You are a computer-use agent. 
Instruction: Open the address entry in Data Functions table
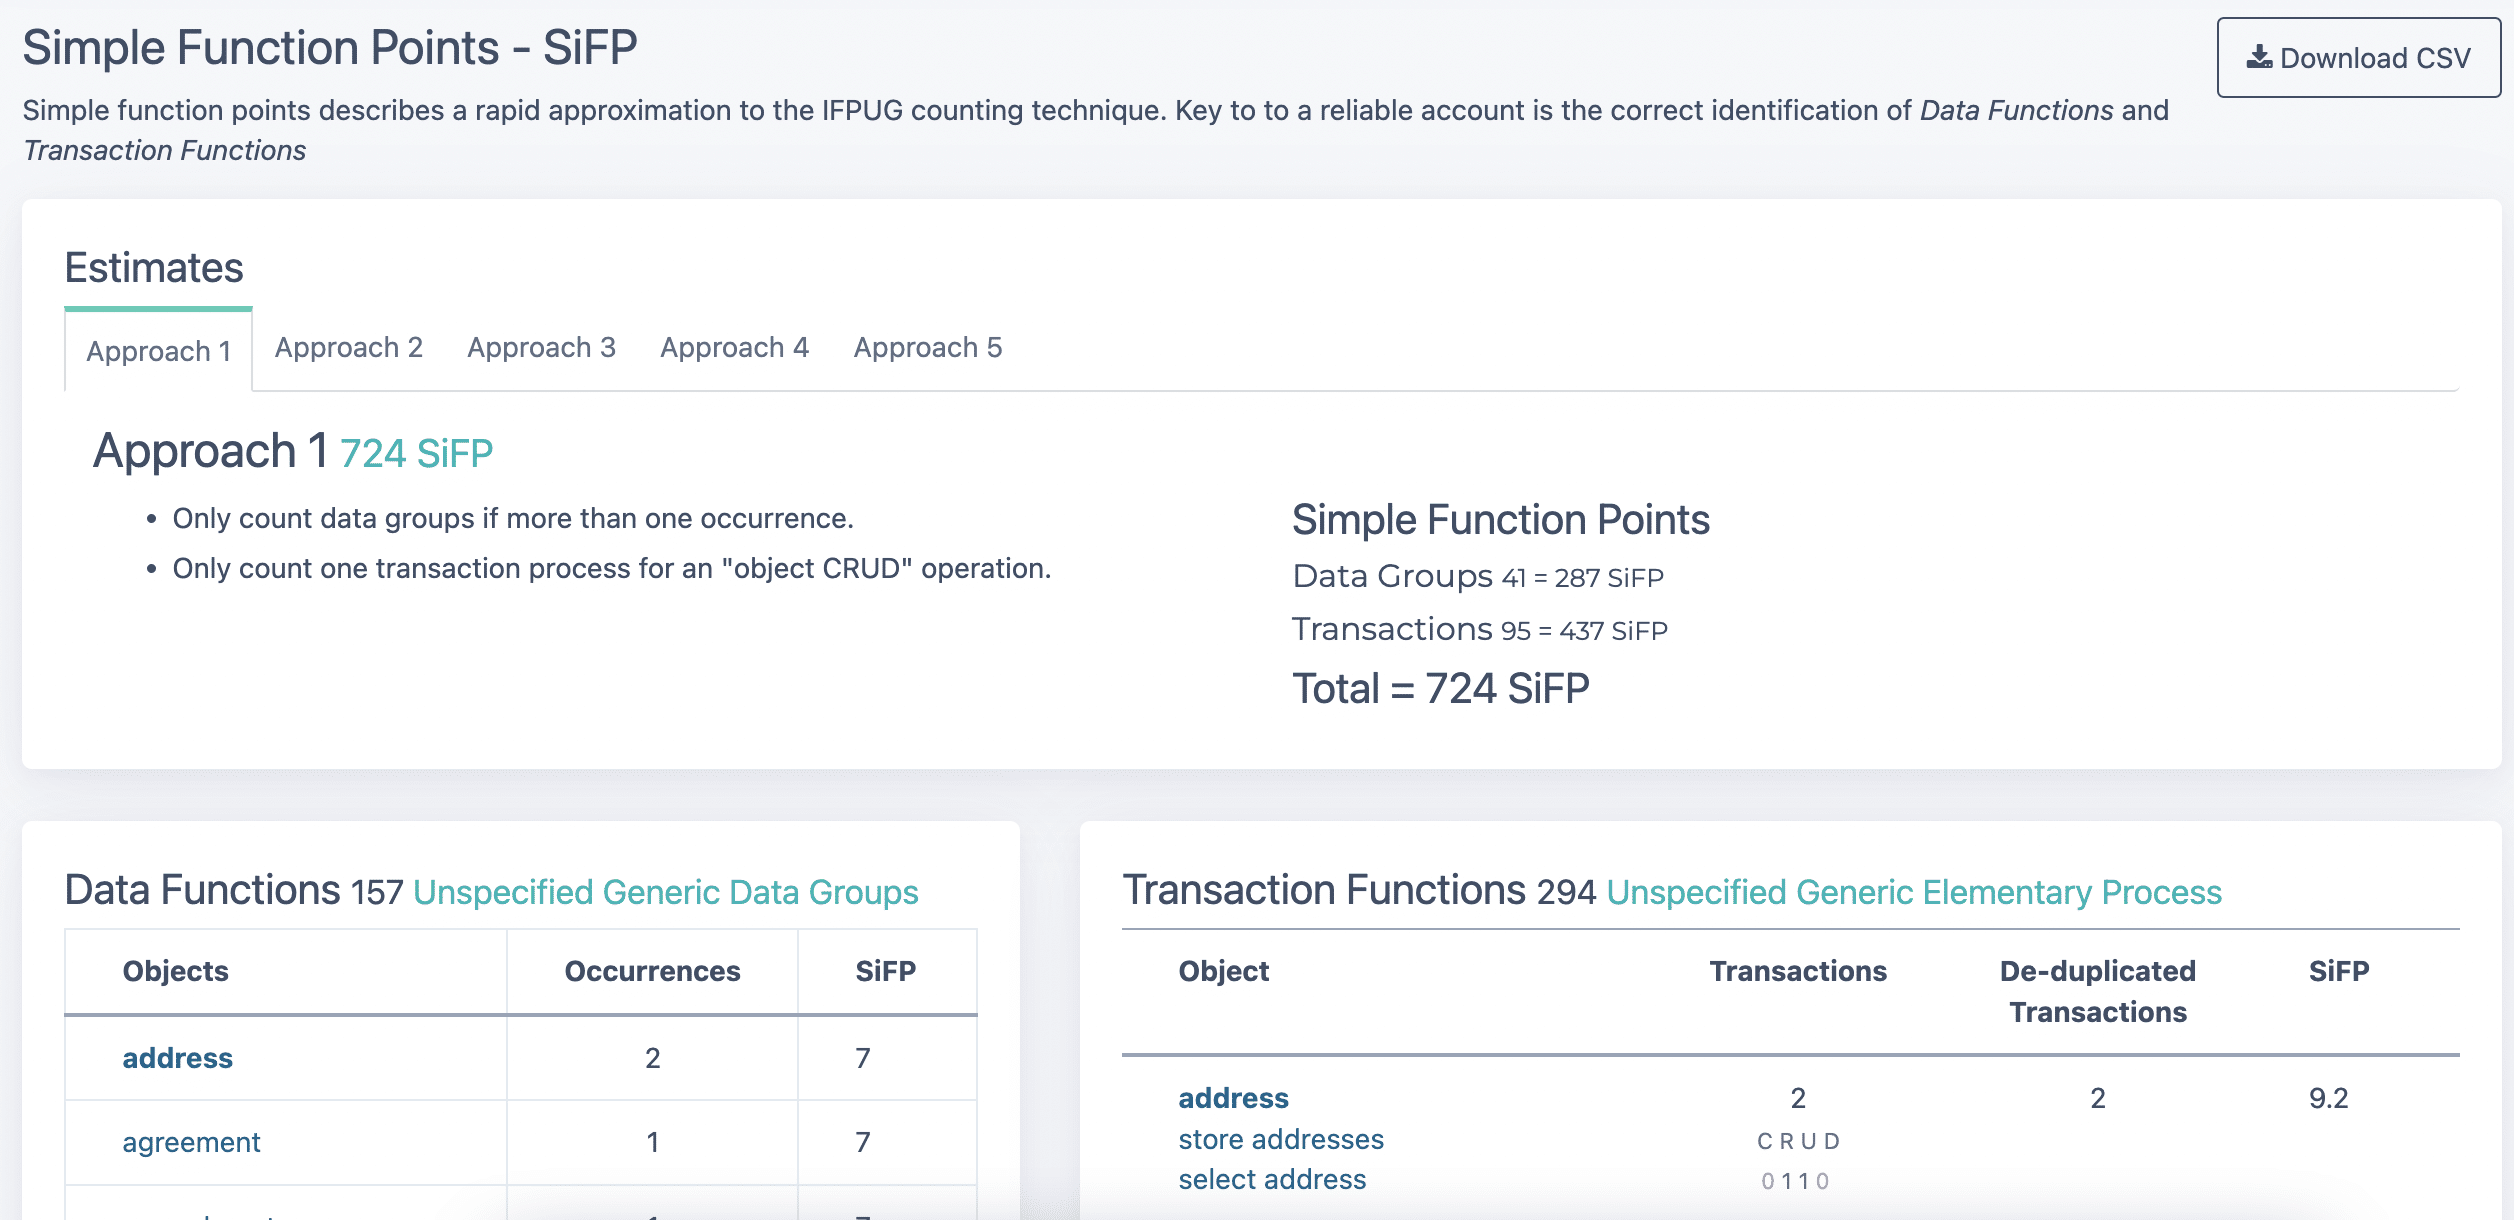(177, 1058)
